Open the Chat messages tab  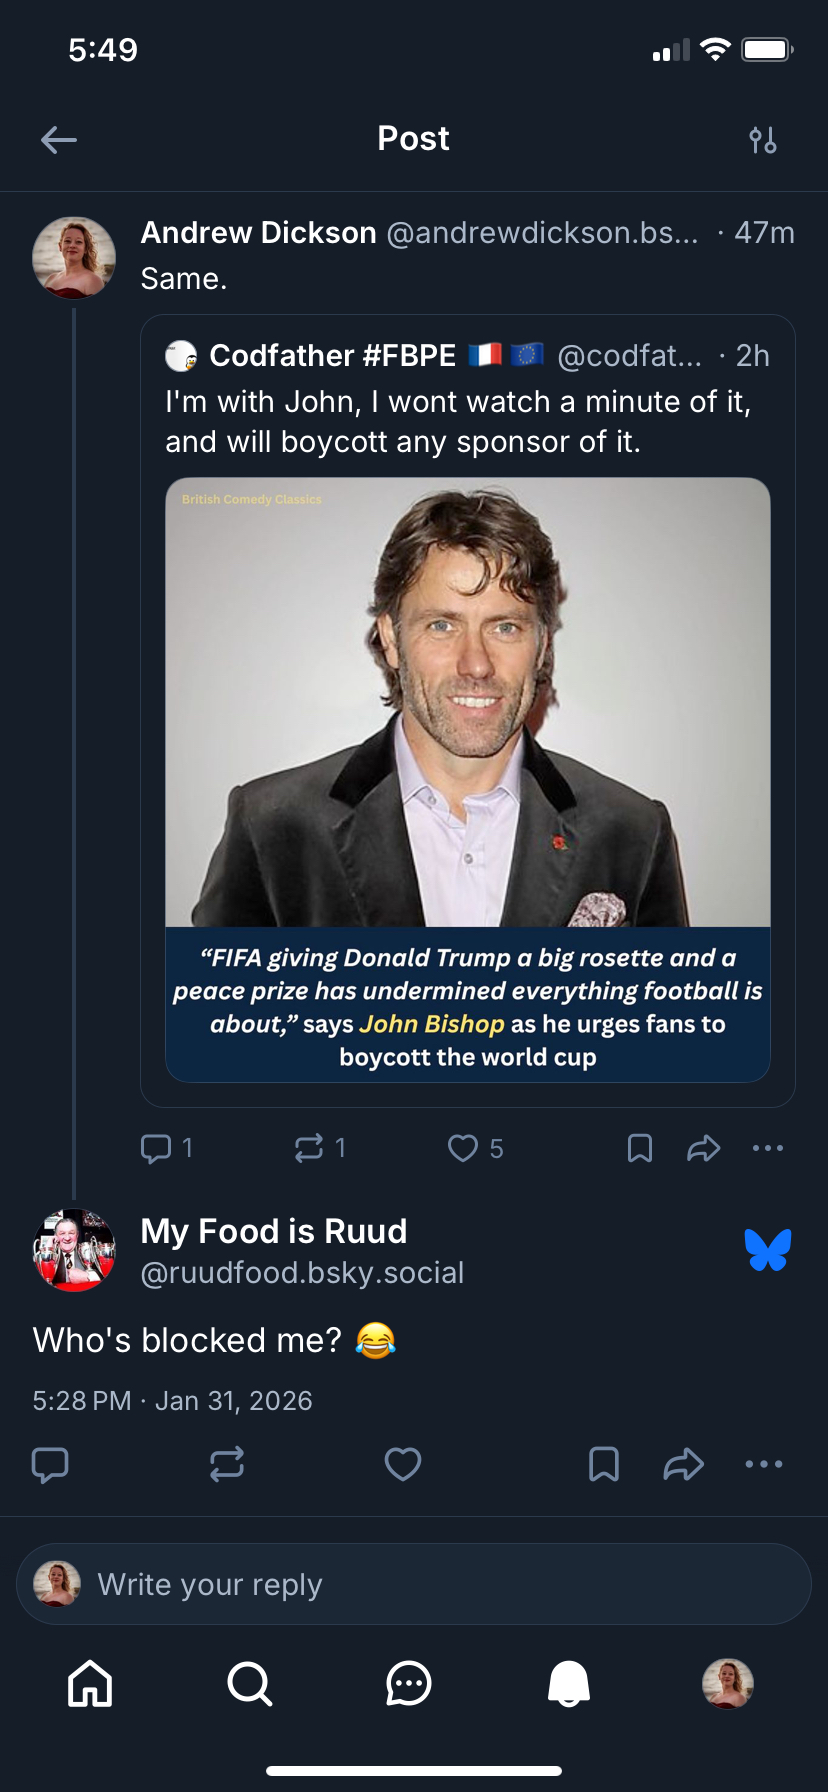409,1683
